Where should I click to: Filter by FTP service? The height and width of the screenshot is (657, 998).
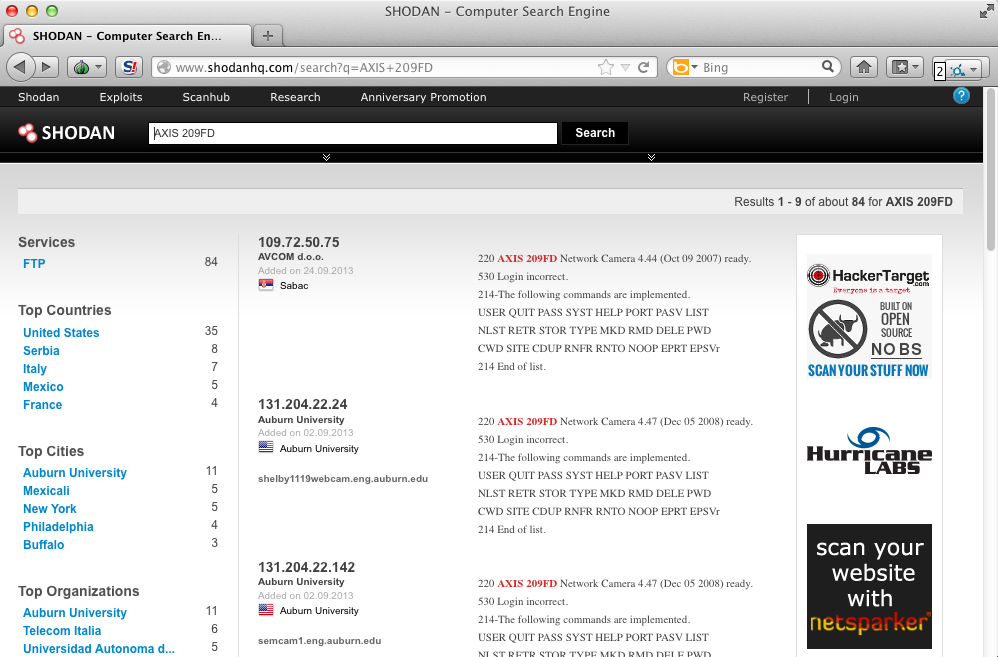coord(34,264)
